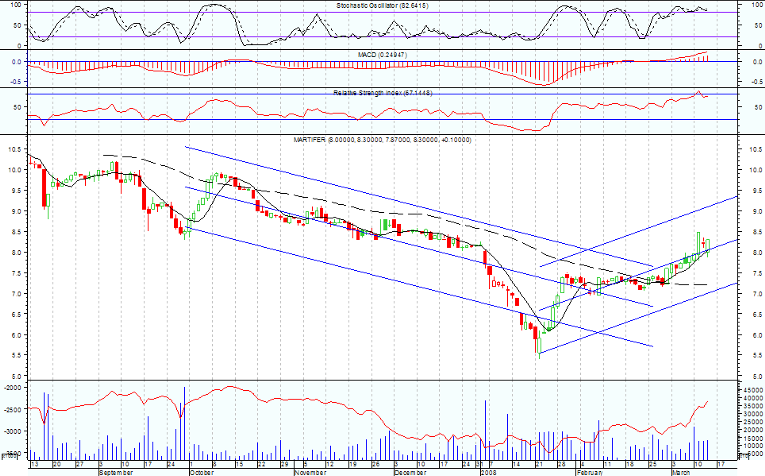Click the 30000 volume axis value
765x476 pixels.
(753, 414)
